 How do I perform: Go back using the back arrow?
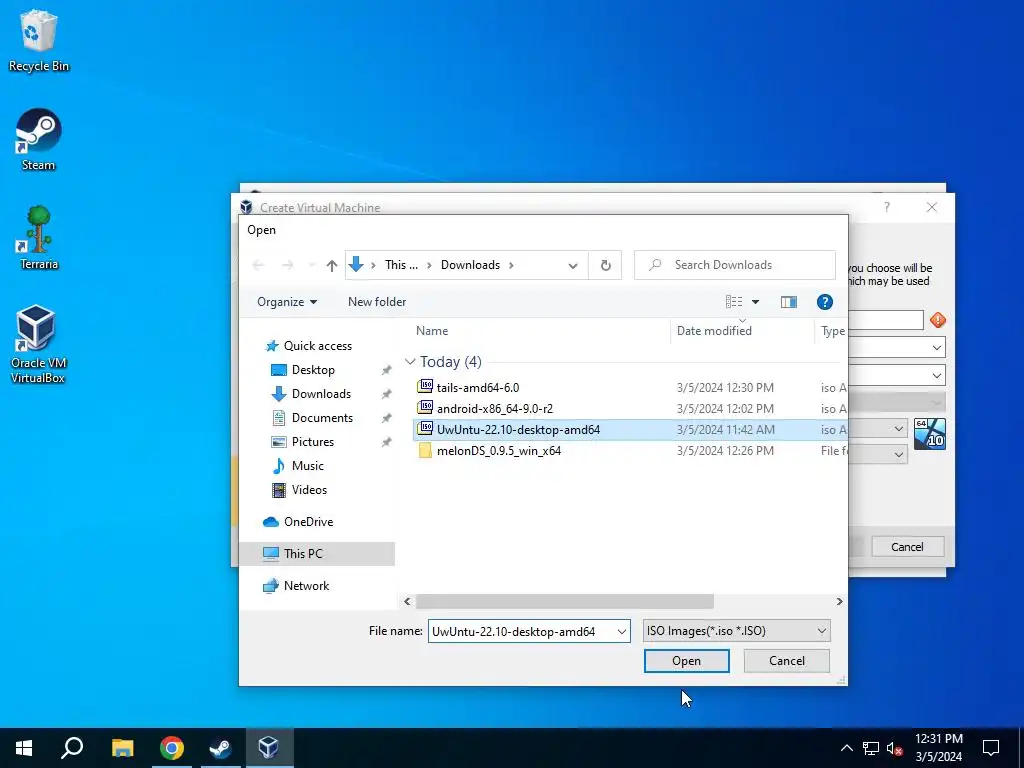(259, 265)
